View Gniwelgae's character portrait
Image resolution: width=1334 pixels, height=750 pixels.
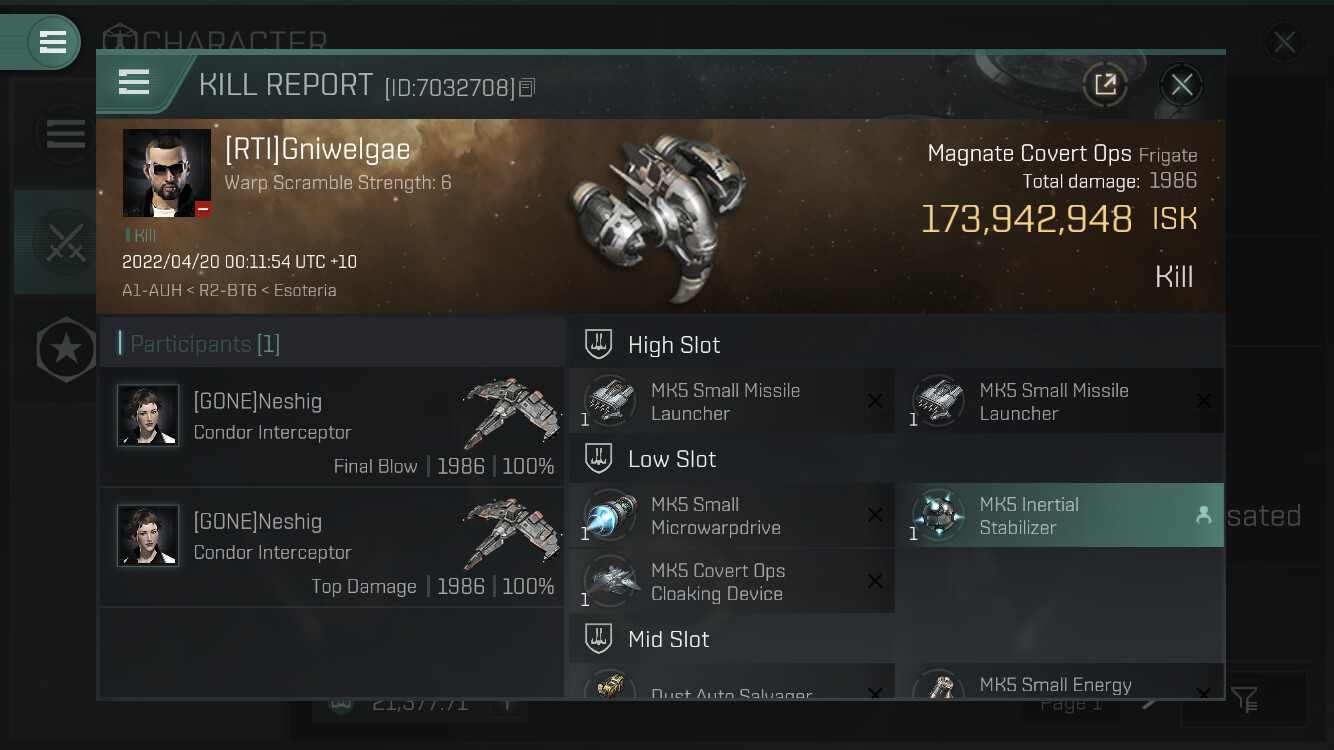pyautogui.click(x=167, y=173)
